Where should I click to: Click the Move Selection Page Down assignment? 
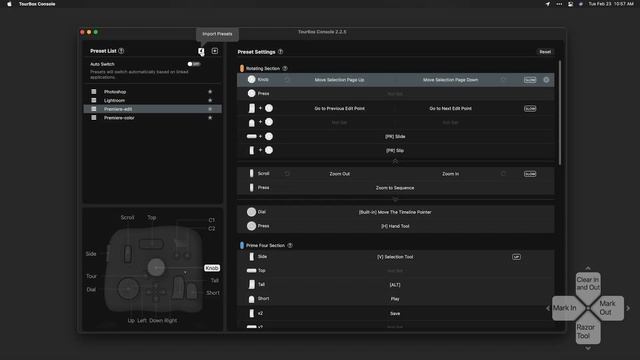pos(450,80)
